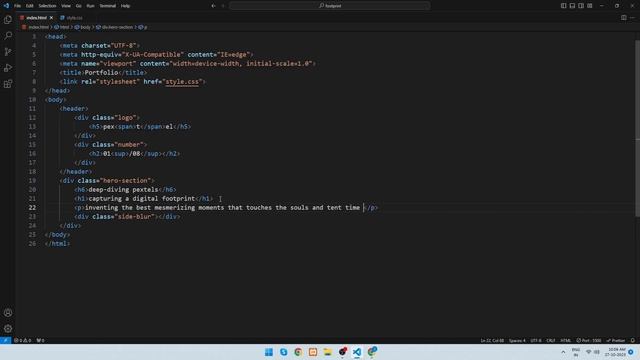Change indentation via Spaces: 4
This screenshot has height=360, width=640.
coord(517,340)
